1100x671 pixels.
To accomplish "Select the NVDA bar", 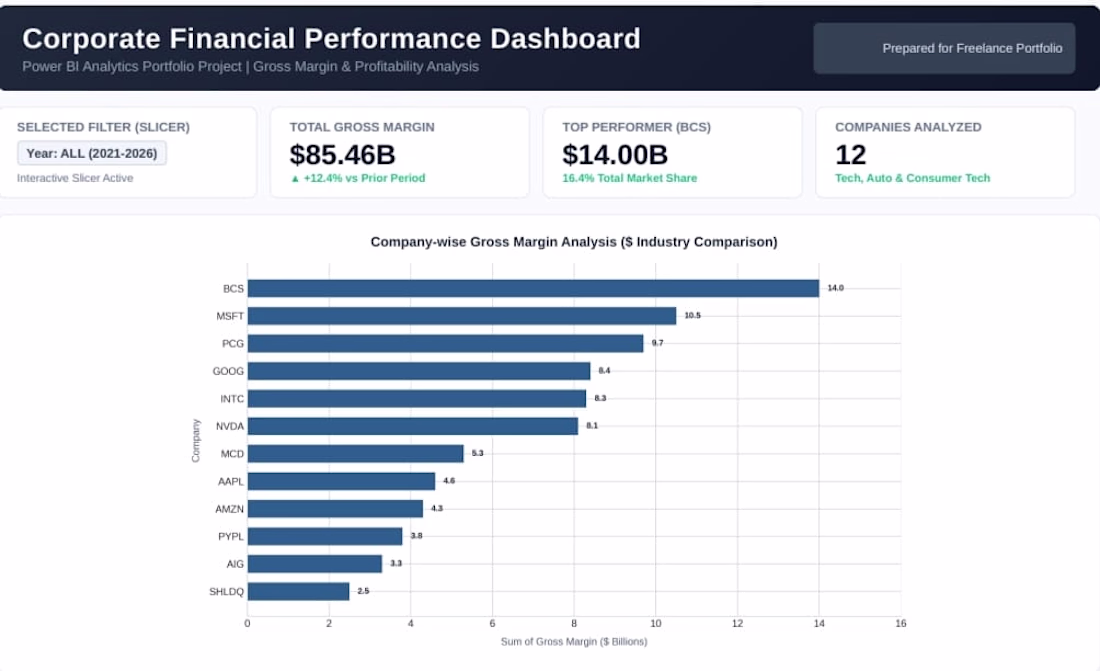I will 412,426.
